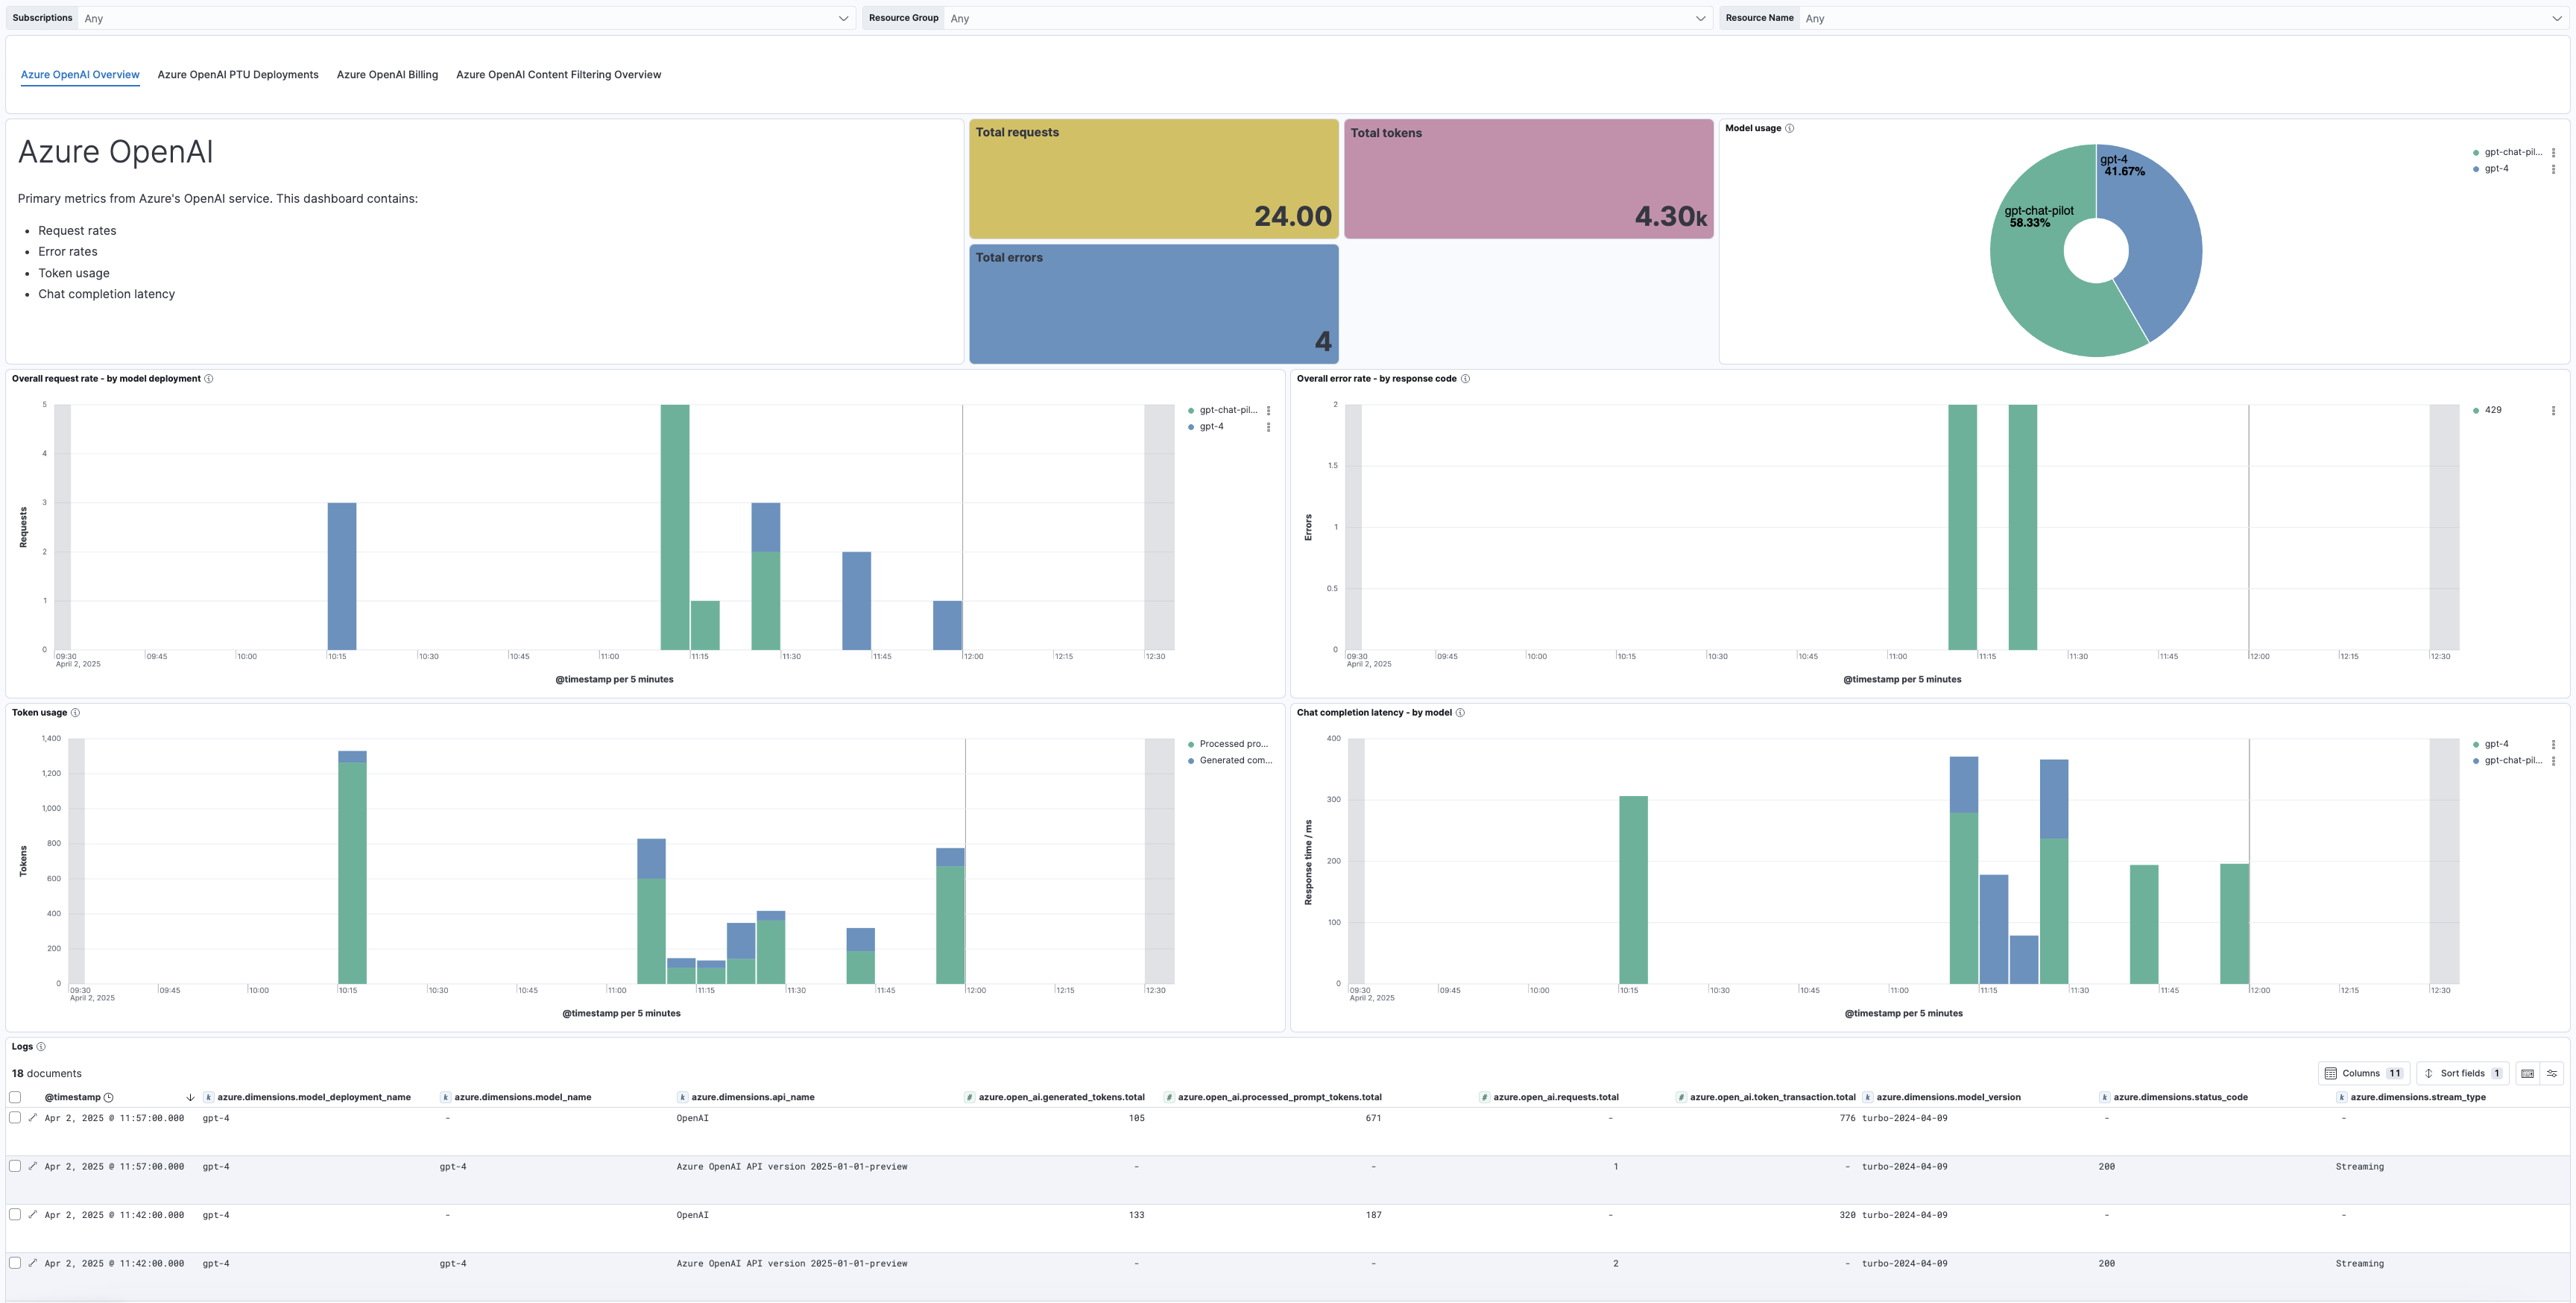Click the sort direction arrow on @timestamp column
The width and height of the screenshot is (2576, 1303).
pyautogui.click(x=190, y=1097)
